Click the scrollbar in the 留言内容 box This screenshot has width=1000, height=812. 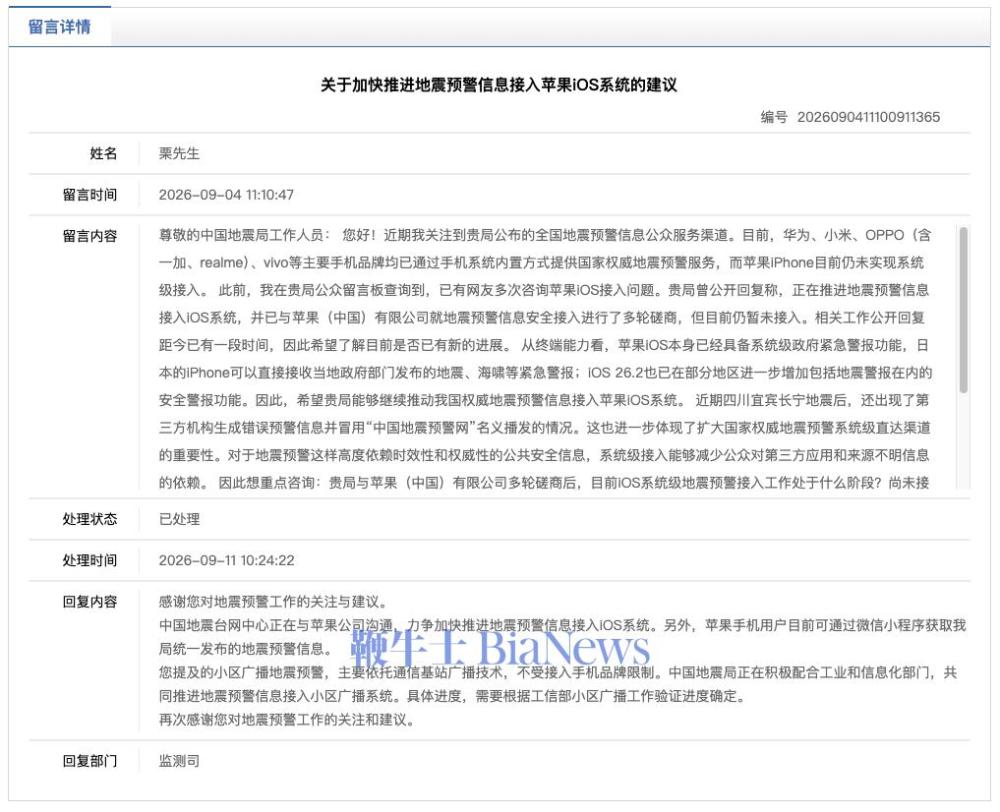click(963, 310)
